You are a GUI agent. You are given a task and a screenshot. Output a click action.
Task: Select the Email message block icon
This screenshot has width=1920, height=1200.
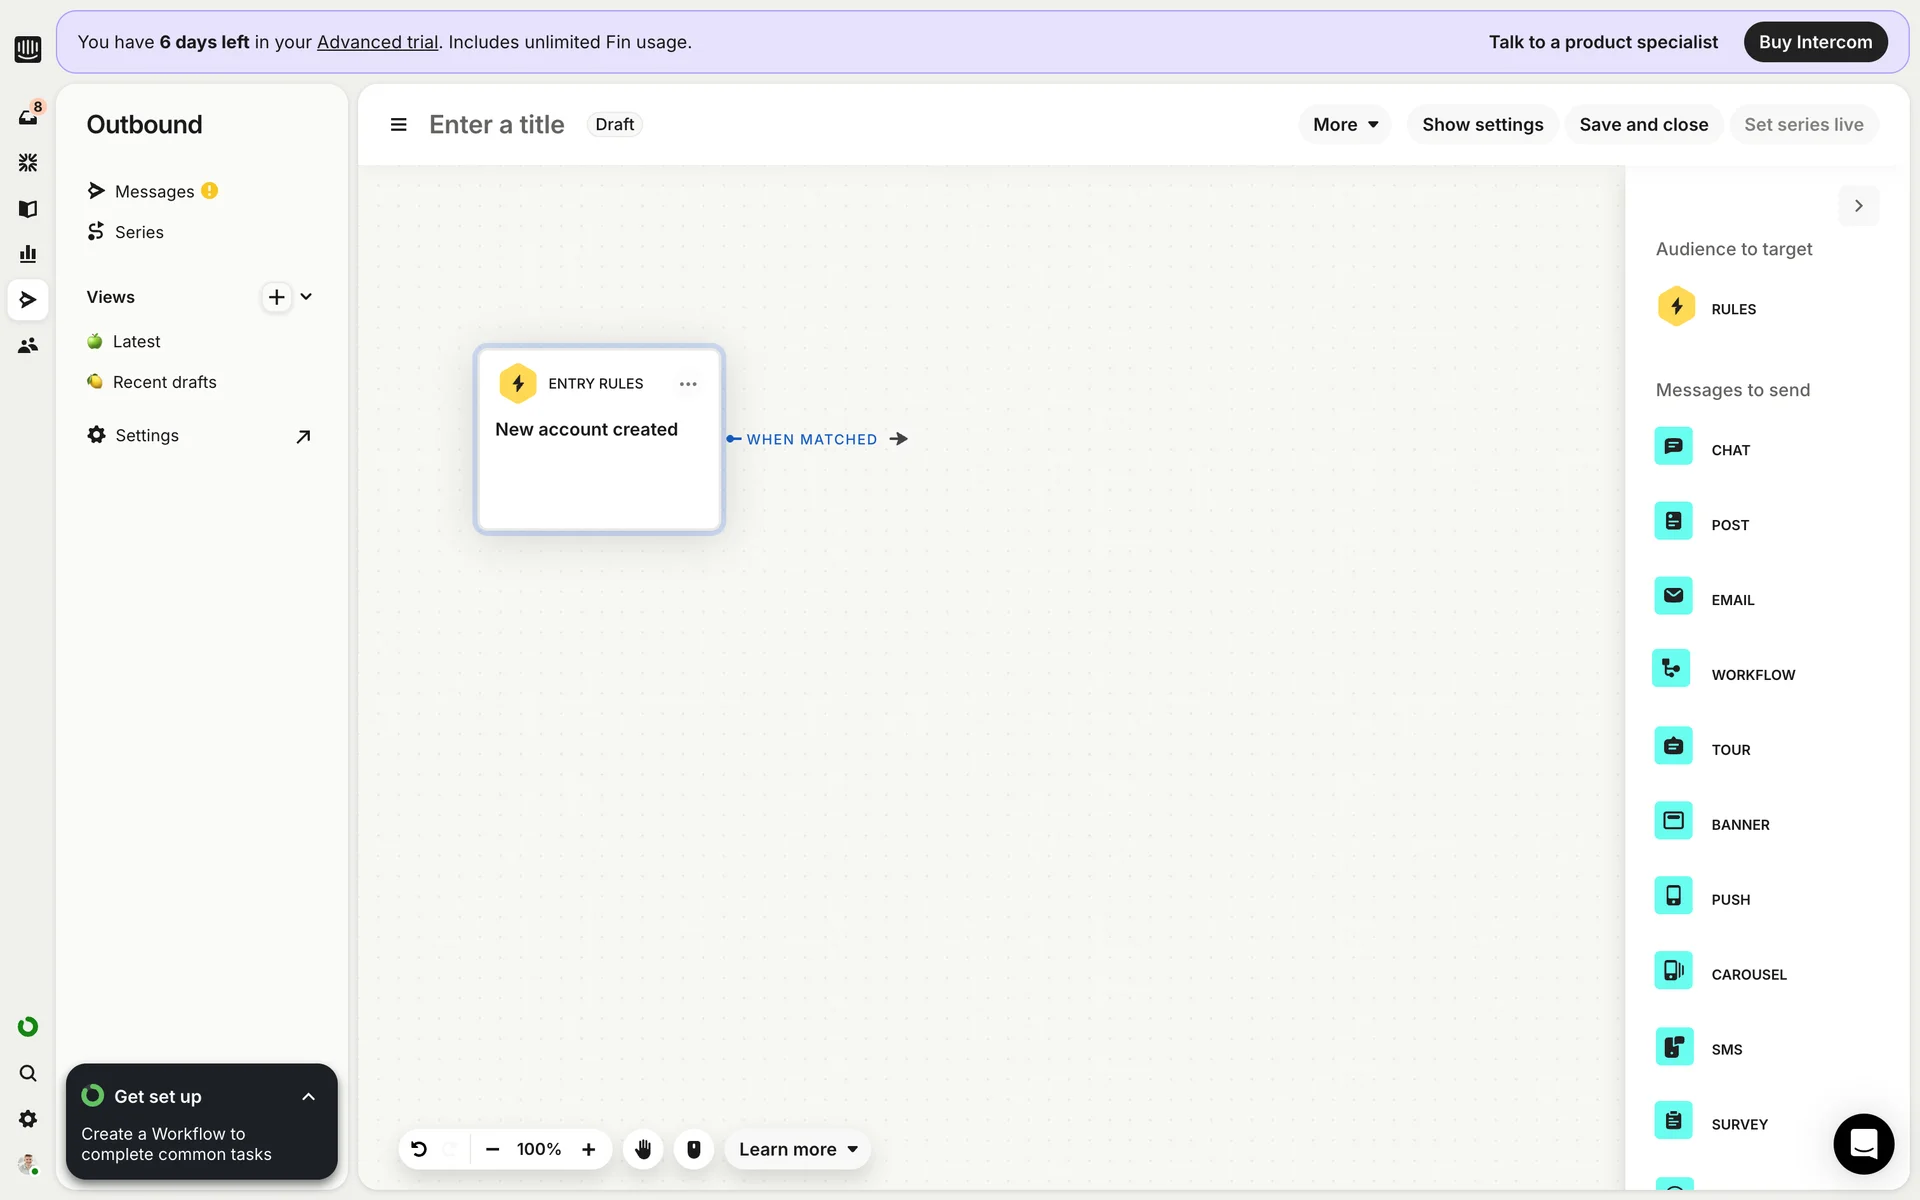pyautogui.click(x=1673, y=597)
